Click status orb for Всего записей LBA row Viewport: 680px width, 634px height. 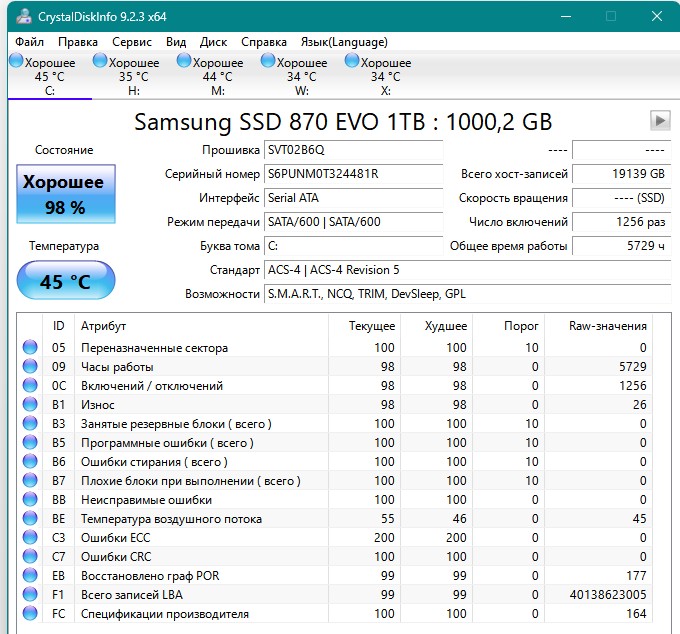[x=29, y=595]
